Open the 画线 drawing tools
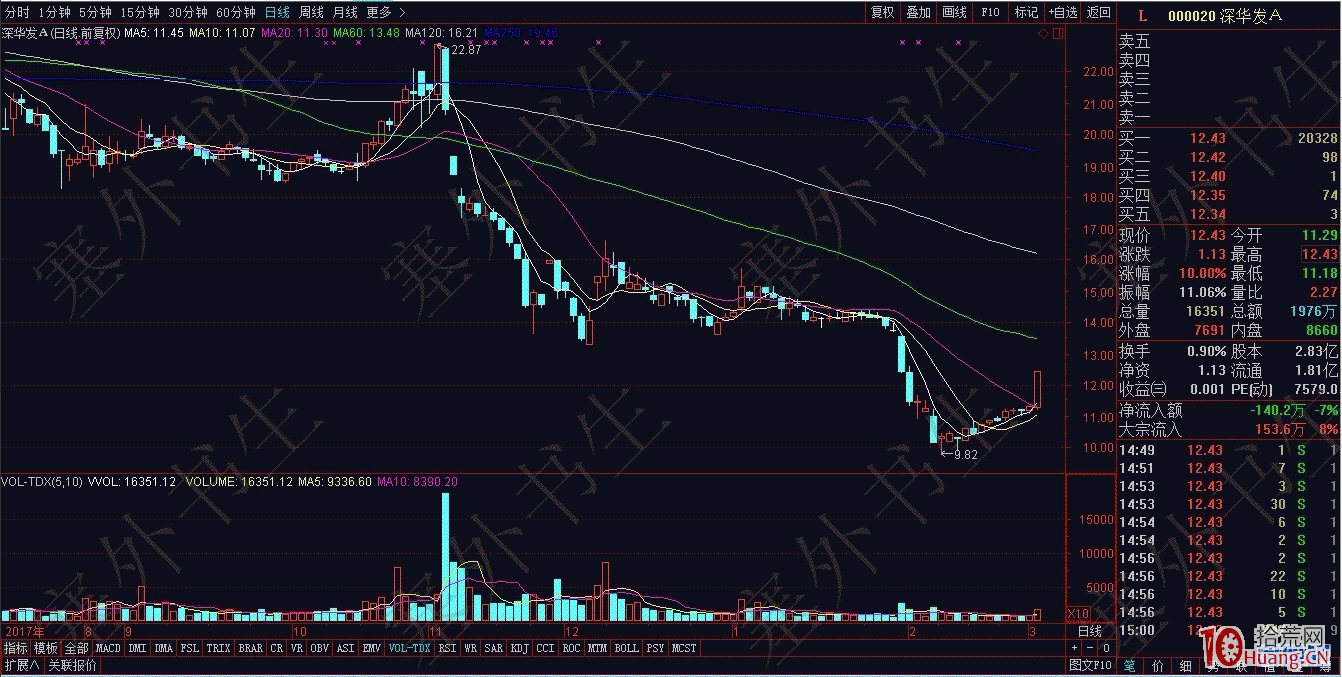Image resolution: width=1342 pixels, height=677 pixels. pyautogui.click(x=954, y=12)
